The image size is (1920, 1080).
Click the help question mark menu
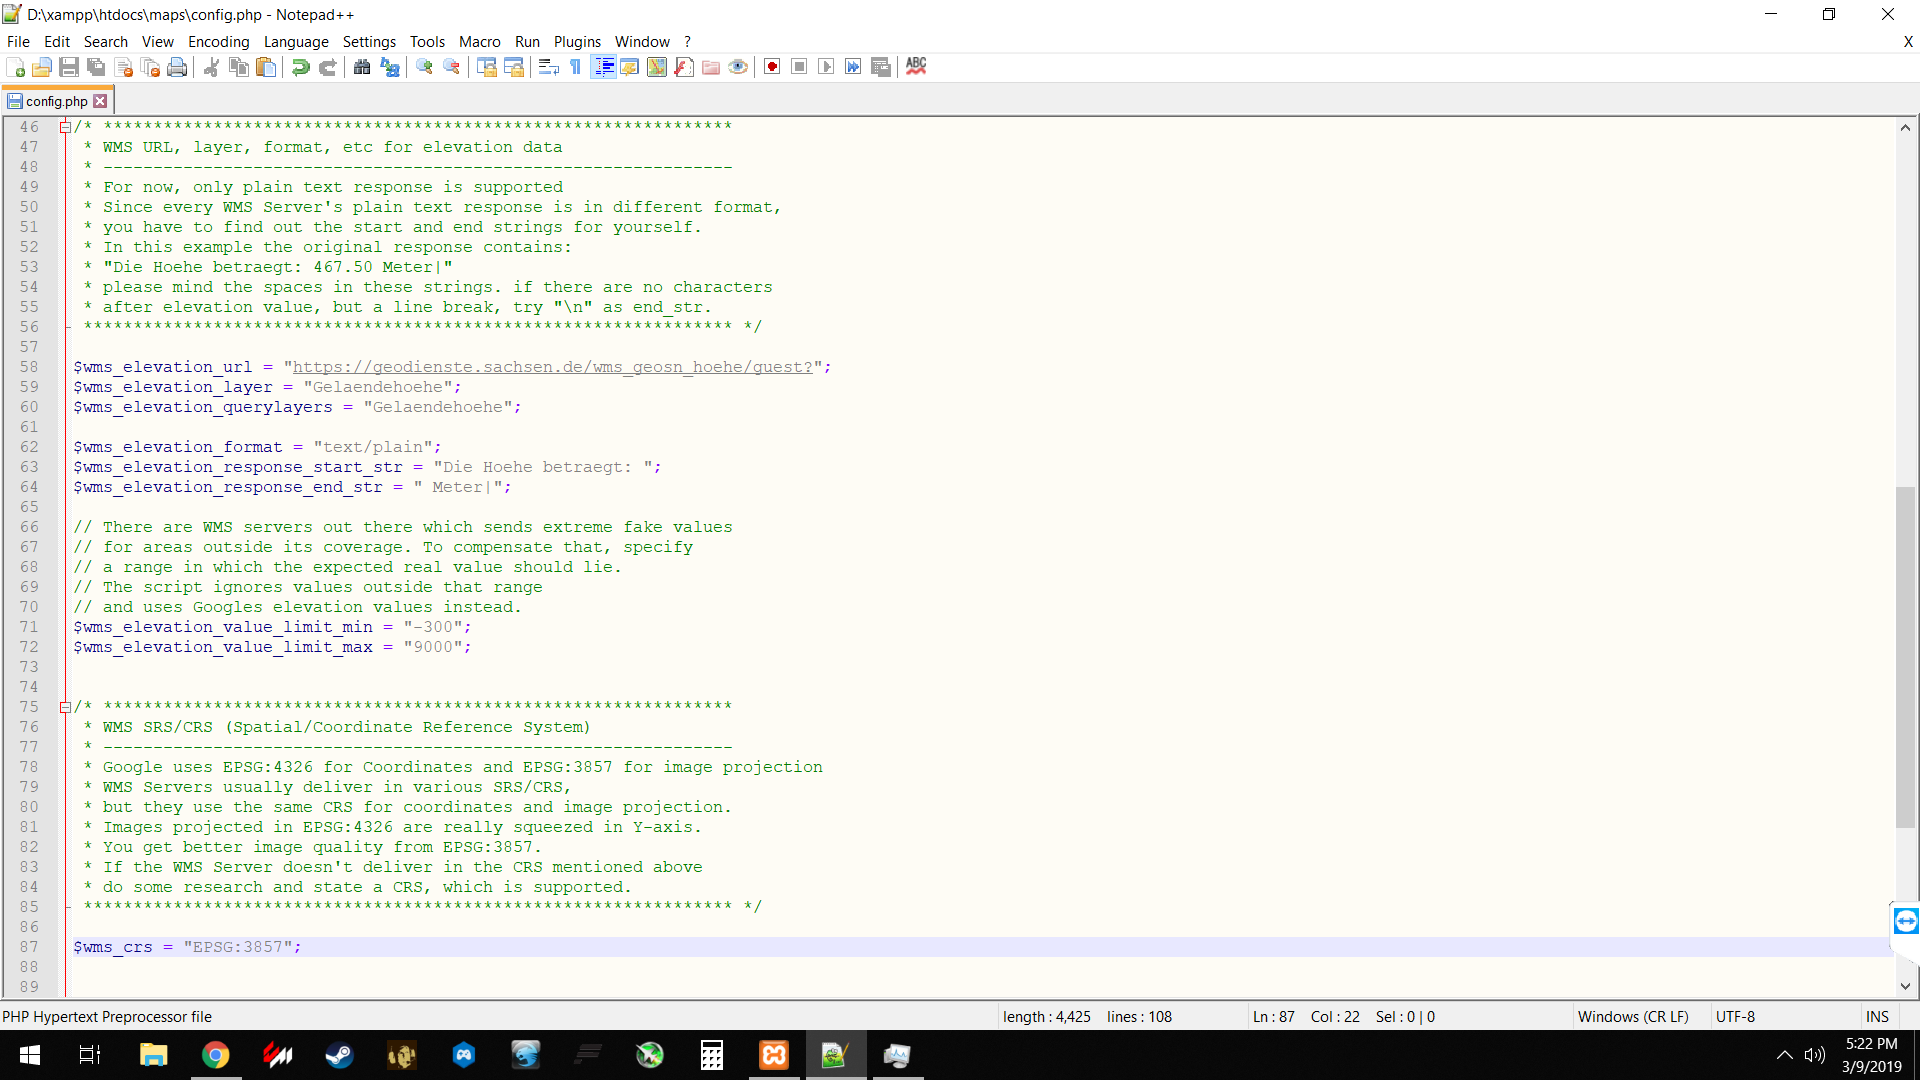tap(687, 42)
